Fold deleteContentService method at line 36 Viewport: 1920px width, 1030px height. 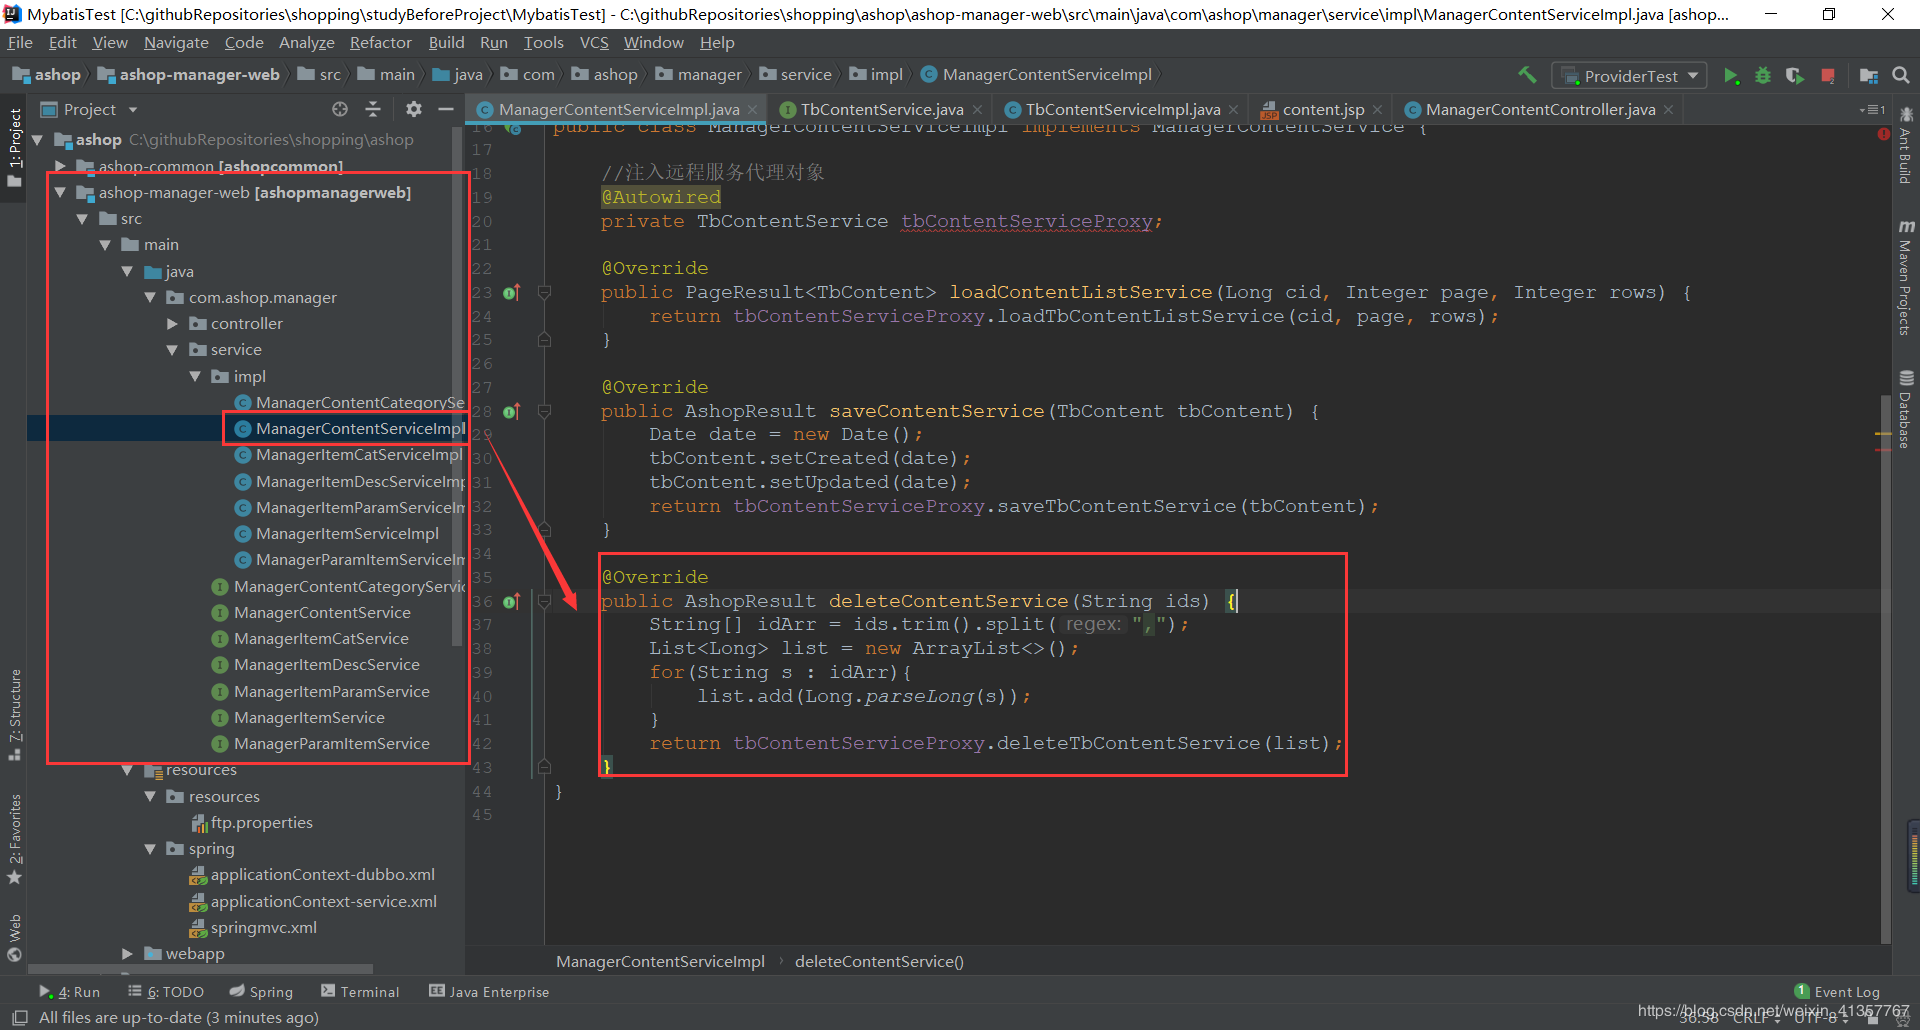point(544,601)
